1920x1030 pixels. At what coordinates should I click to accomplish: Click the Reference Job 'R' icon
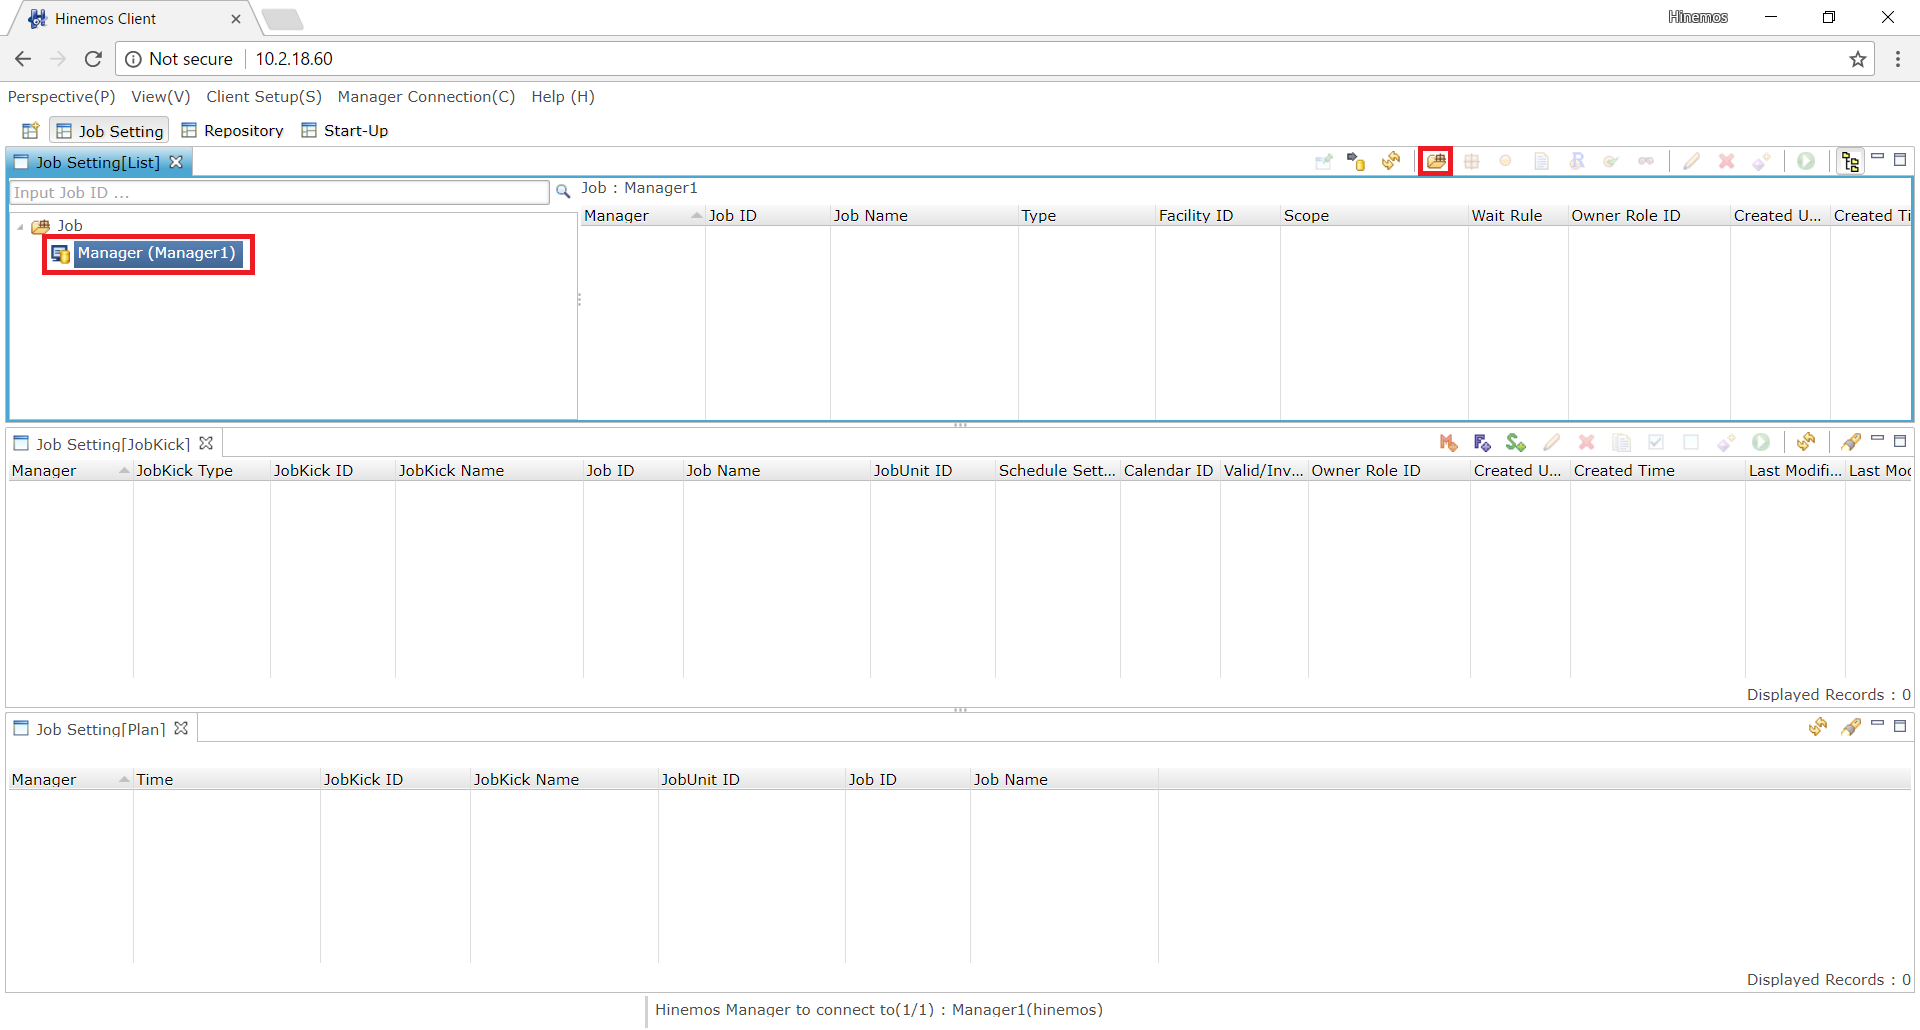coord(1577,161)
